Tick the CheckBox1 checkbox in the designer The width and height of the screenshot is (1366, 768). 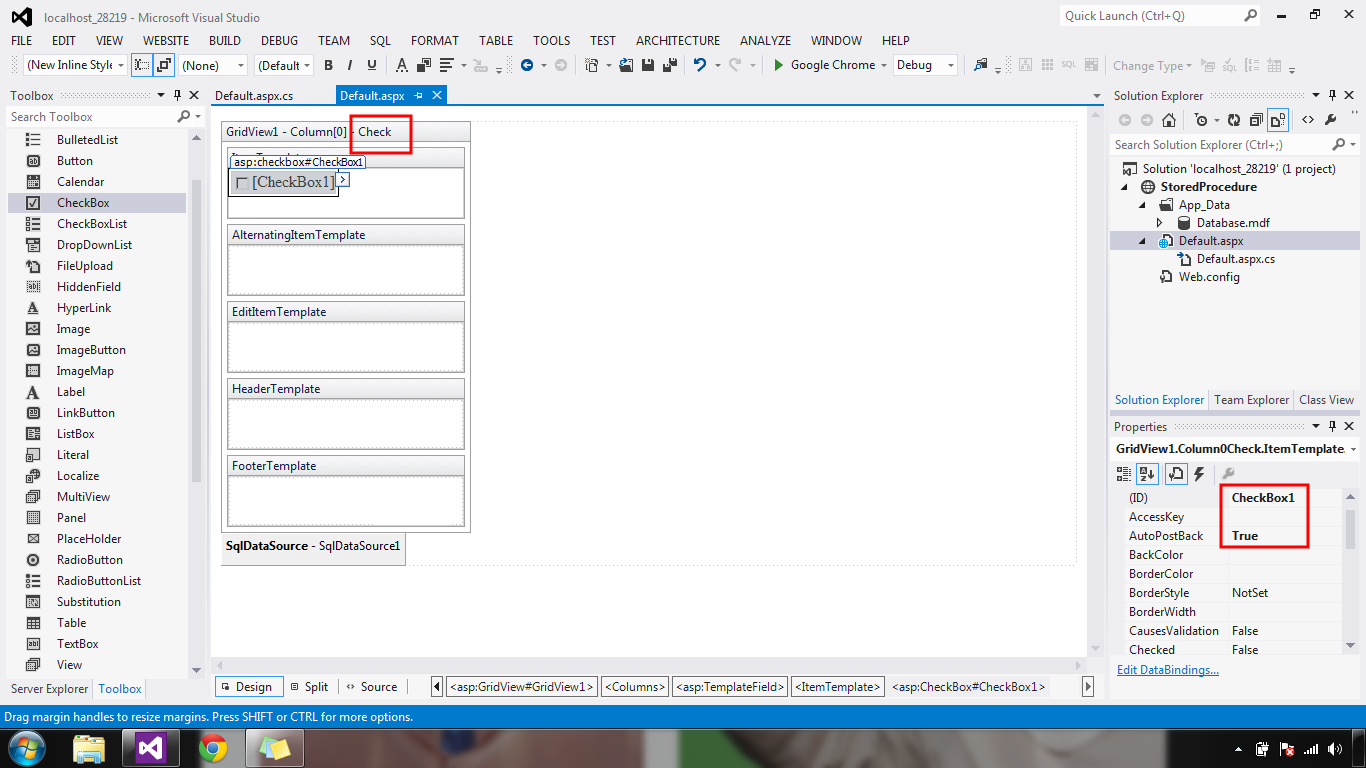(x=240, y=182)
